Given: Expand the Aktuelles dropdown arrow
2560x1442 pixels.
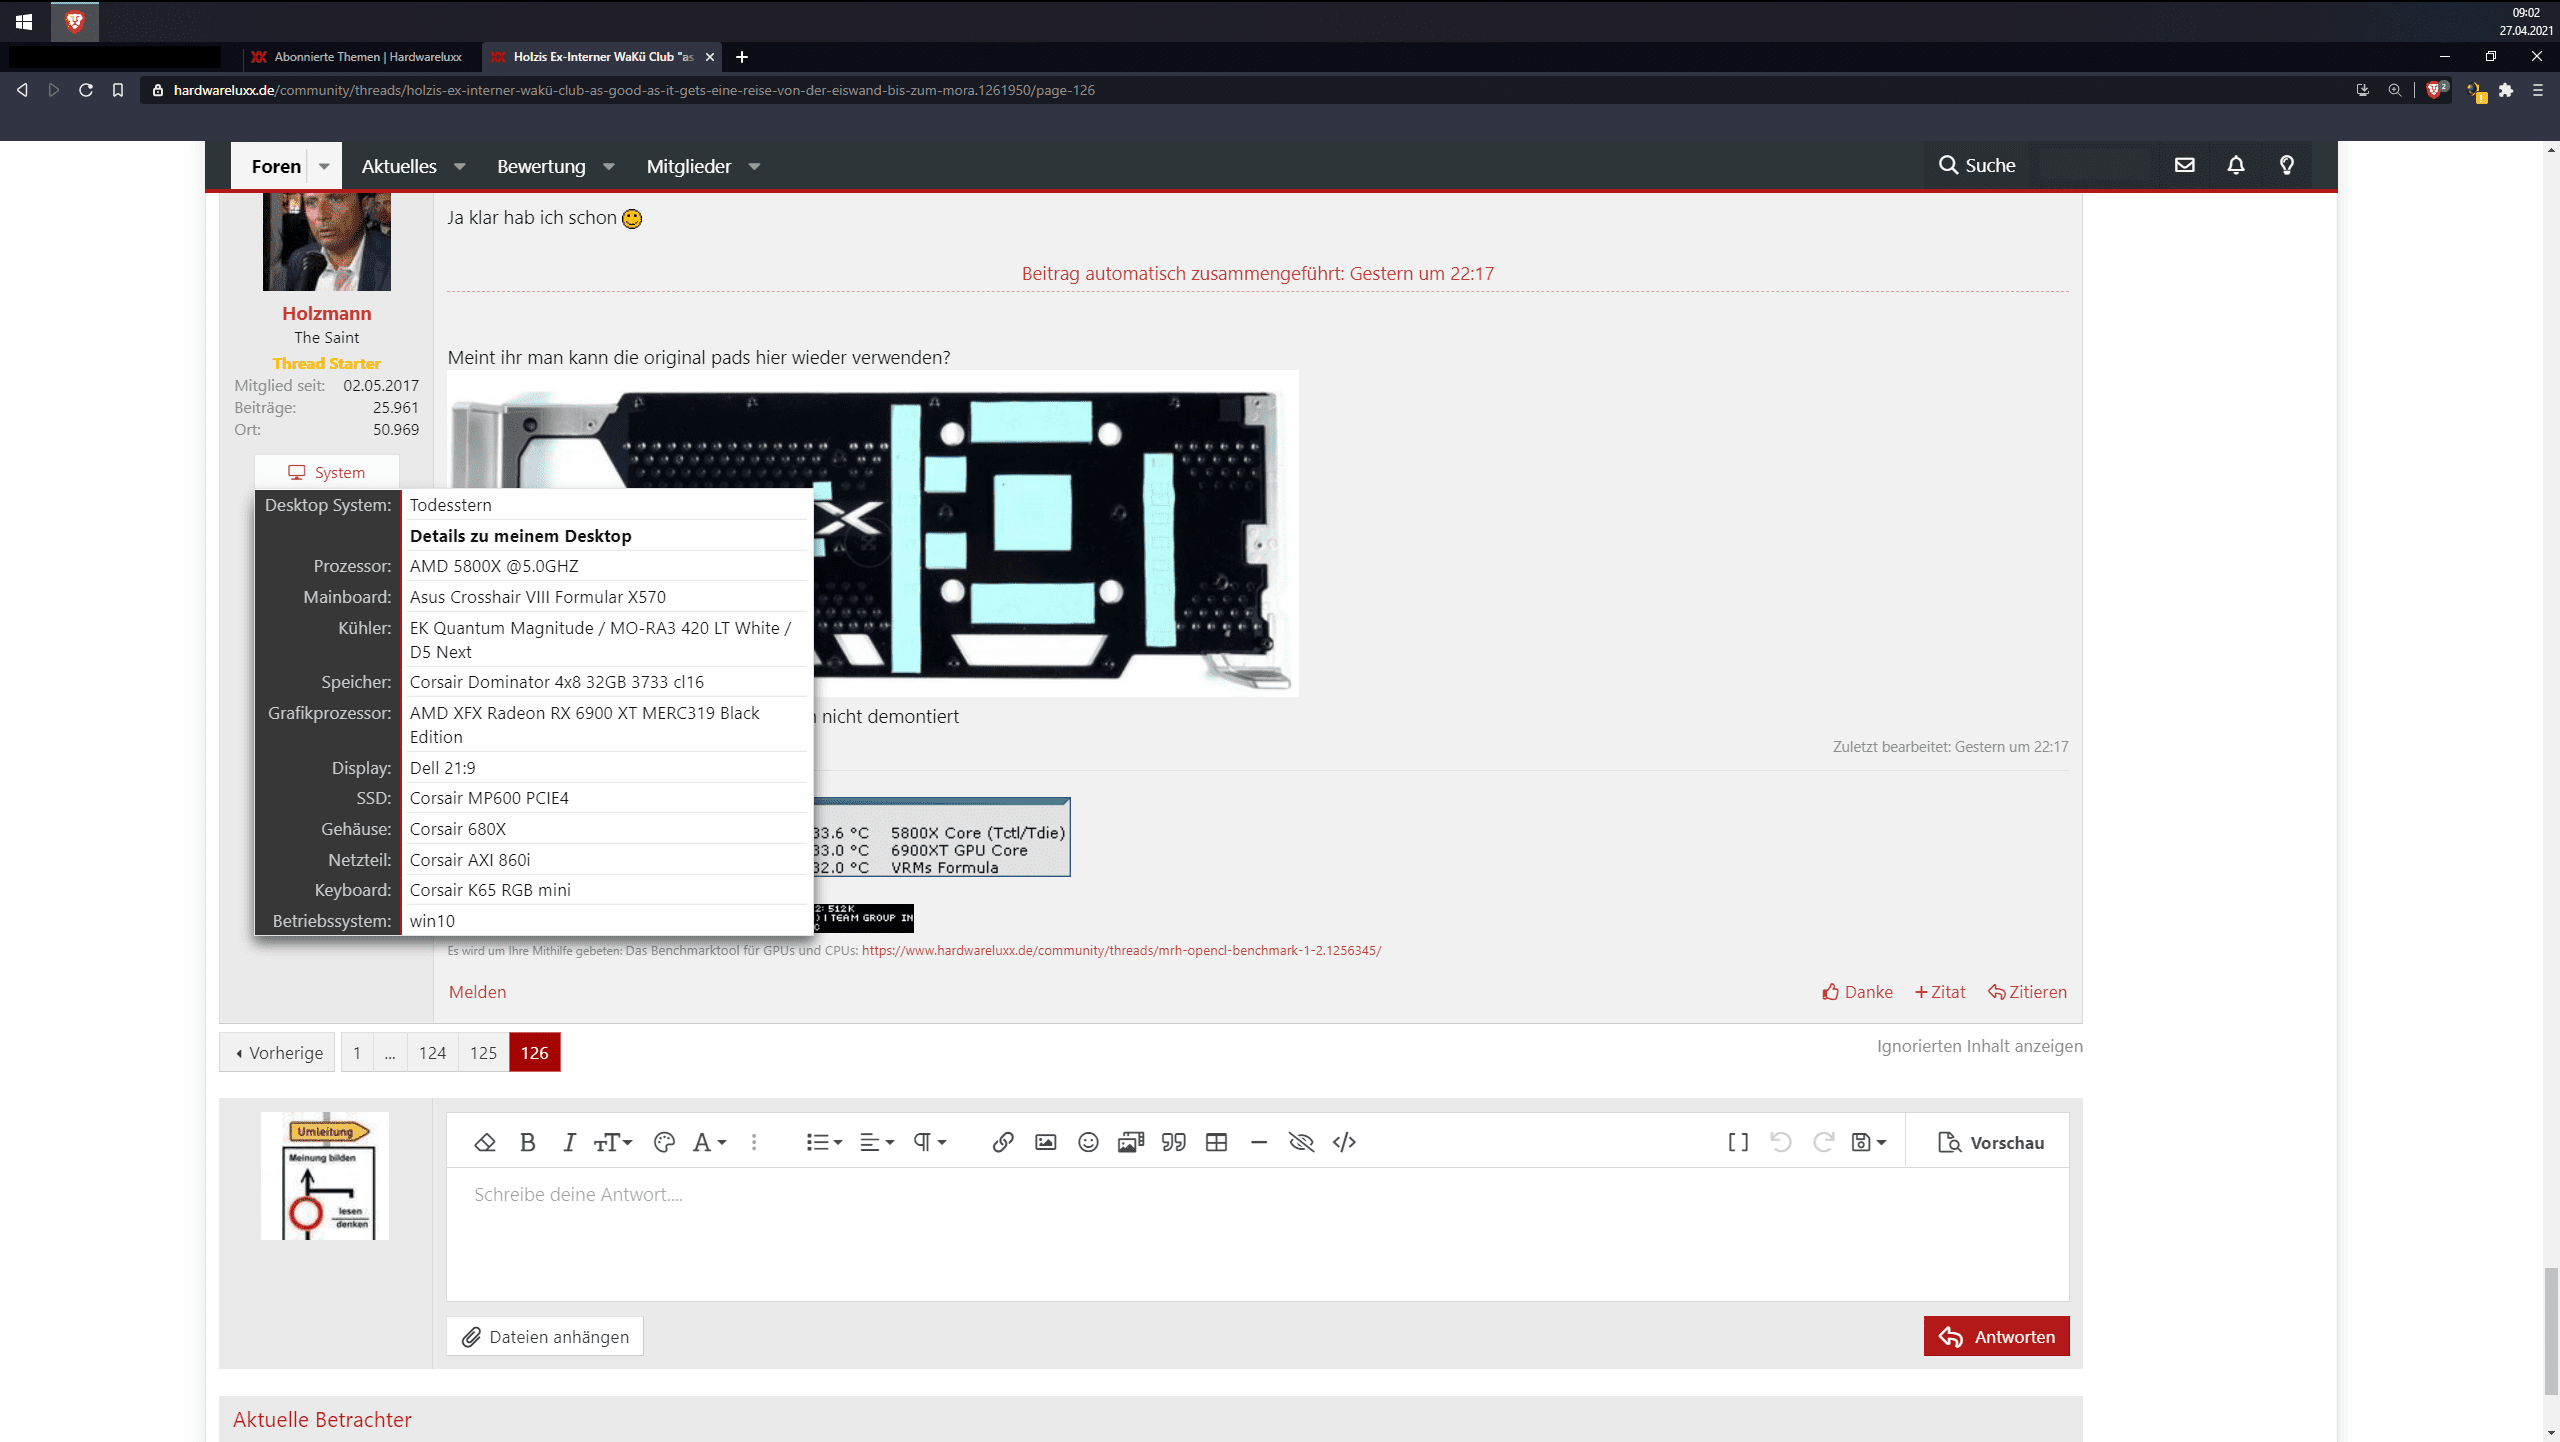Looking at the screenshot, I should click(460, 166).
